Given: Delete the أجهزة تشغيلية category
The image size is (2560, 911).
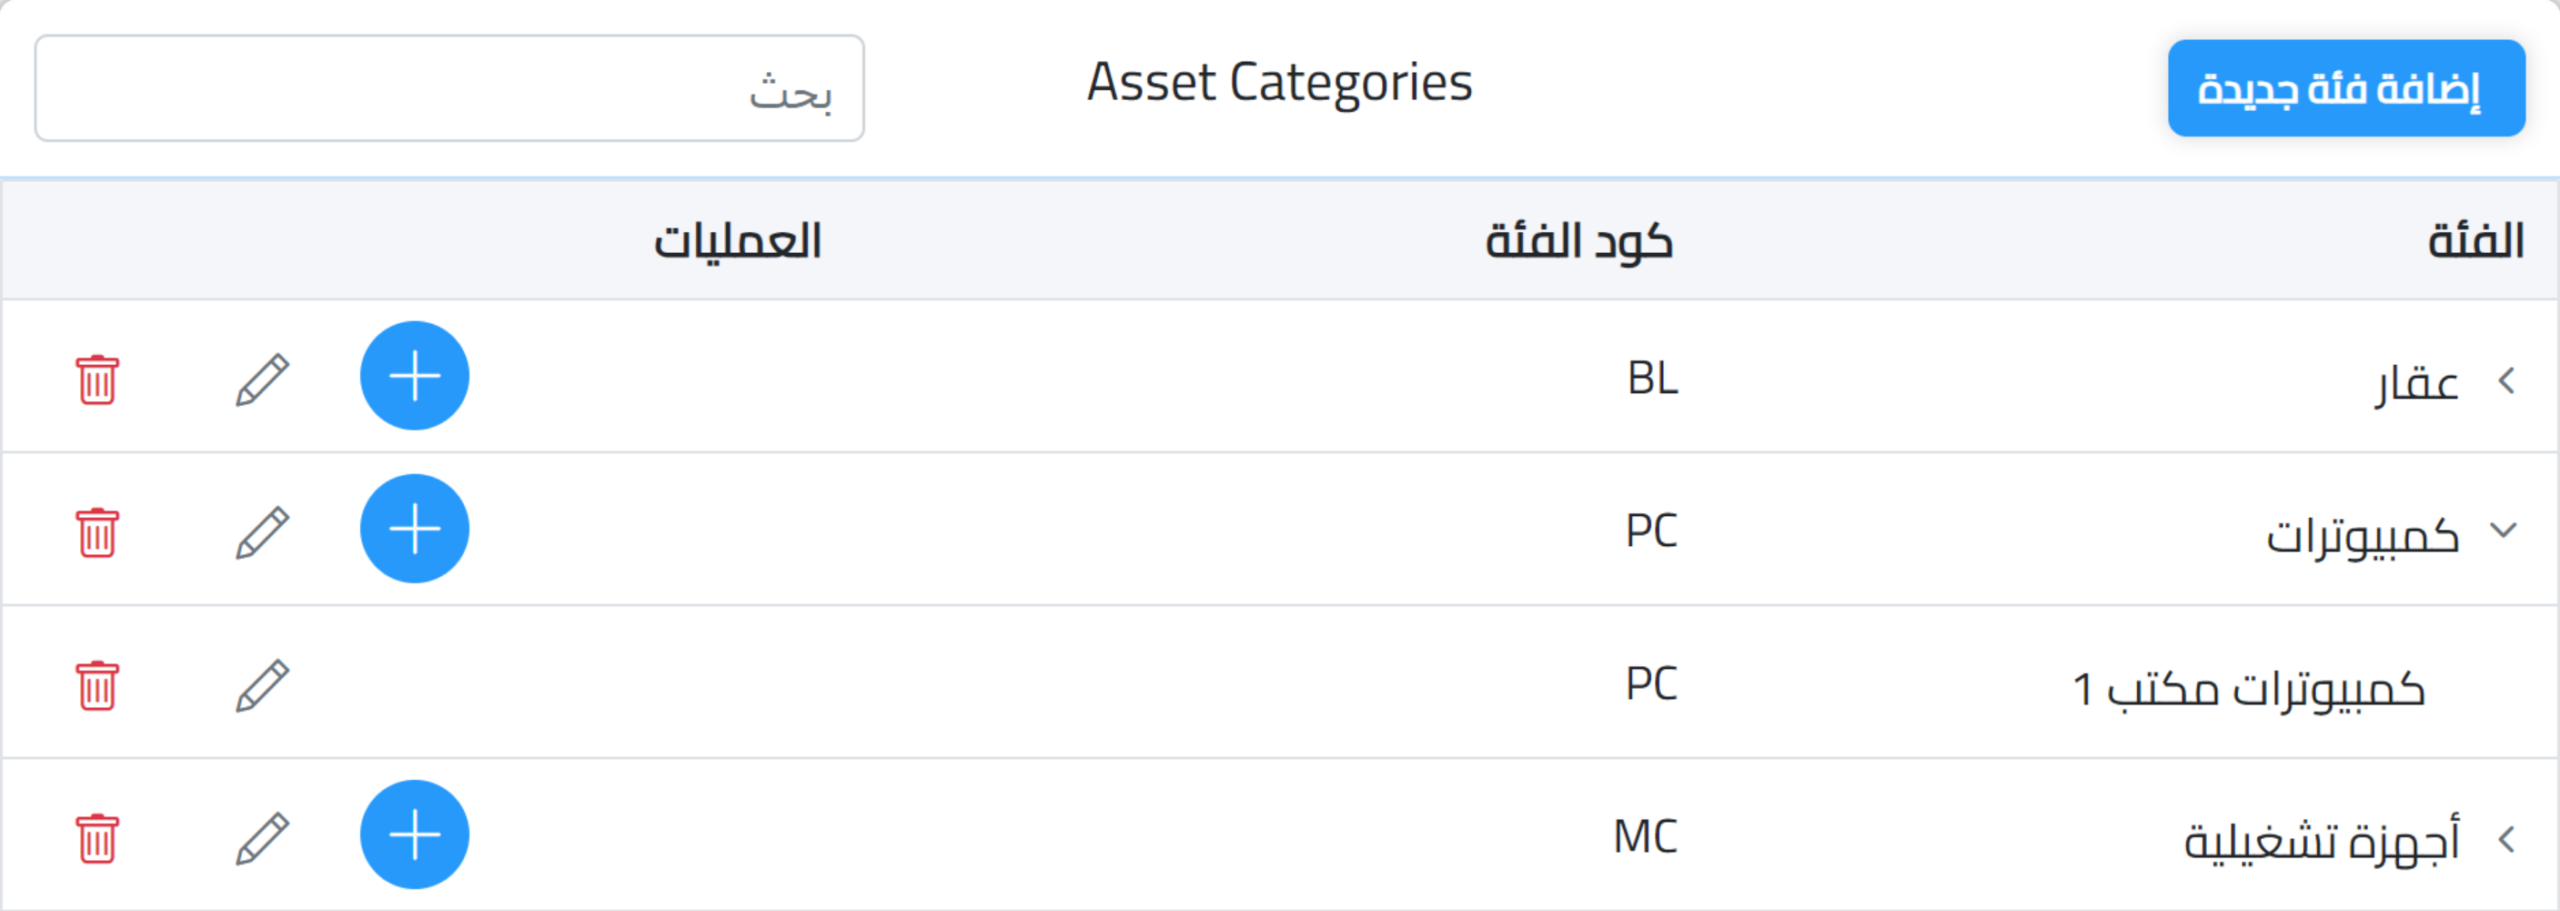Looking at the screenshot, I should click(97, 838).
